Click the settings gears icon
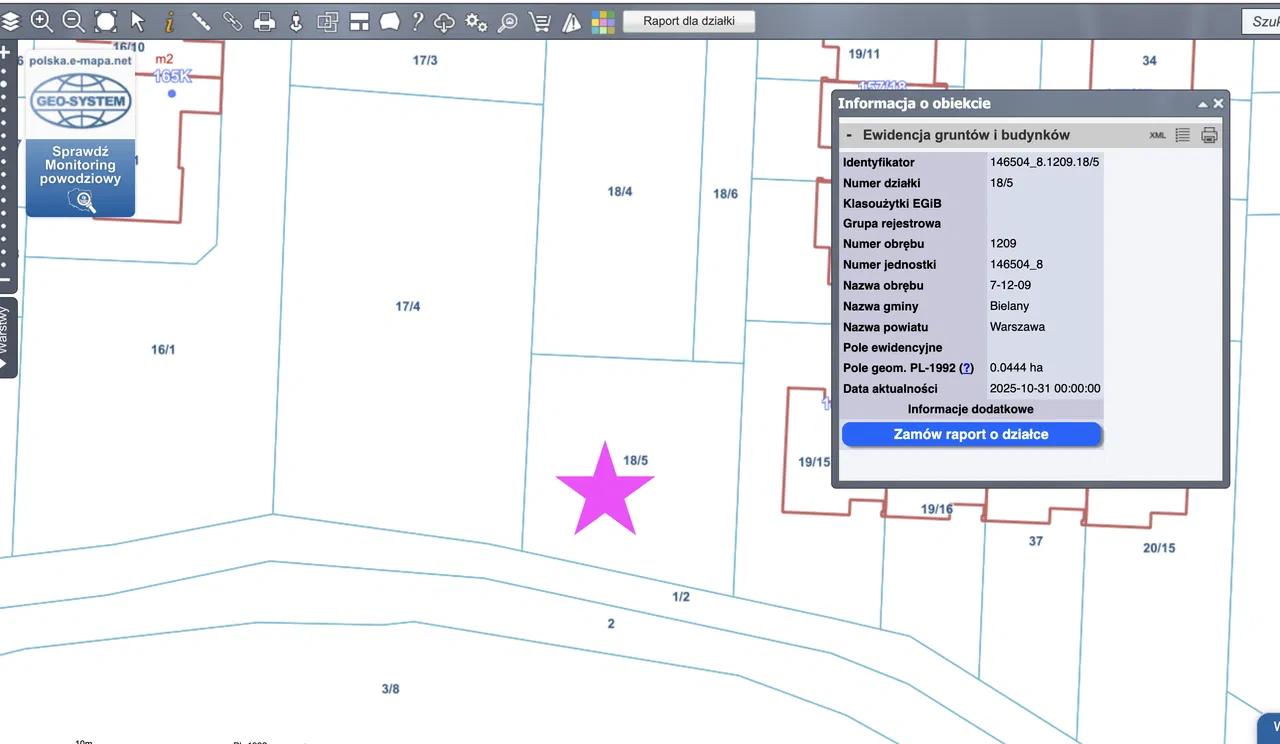Viewport: 1280px width, 744px height. 477,21
